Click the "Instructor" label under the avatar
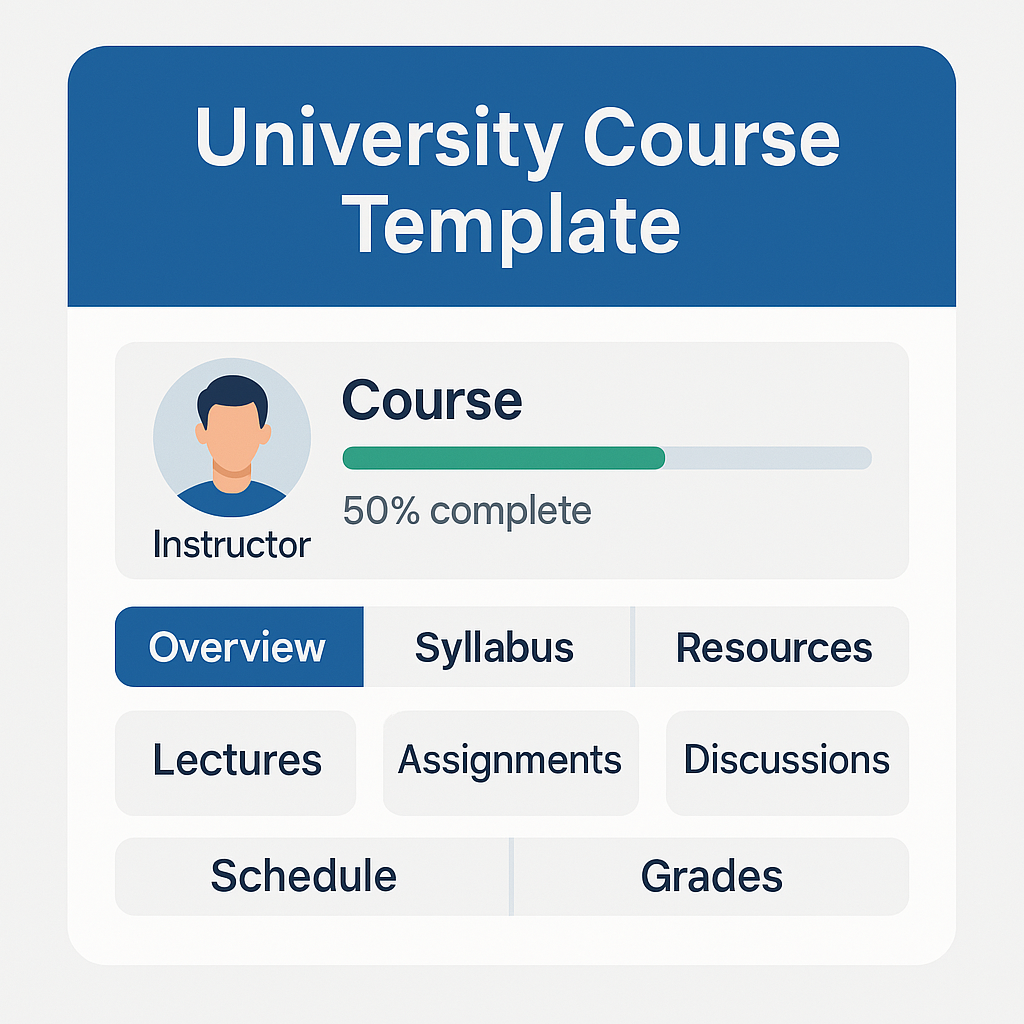Image resolution: width=1024 pixels, height=1024 pixels. [232, 545]
